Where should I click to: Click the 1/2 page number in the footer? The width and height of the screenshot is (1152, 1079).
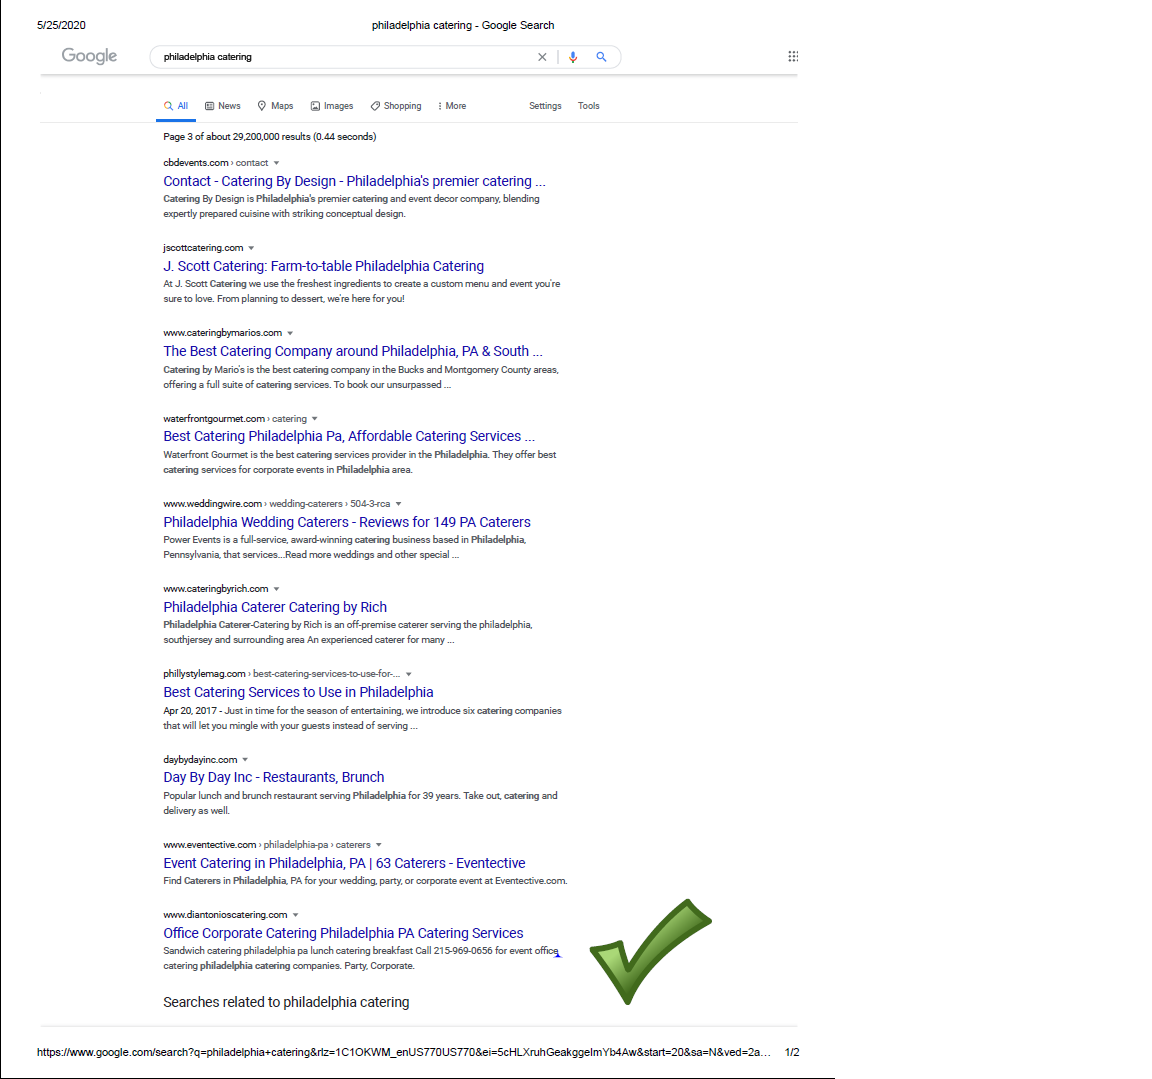(x=792, y=1053)
